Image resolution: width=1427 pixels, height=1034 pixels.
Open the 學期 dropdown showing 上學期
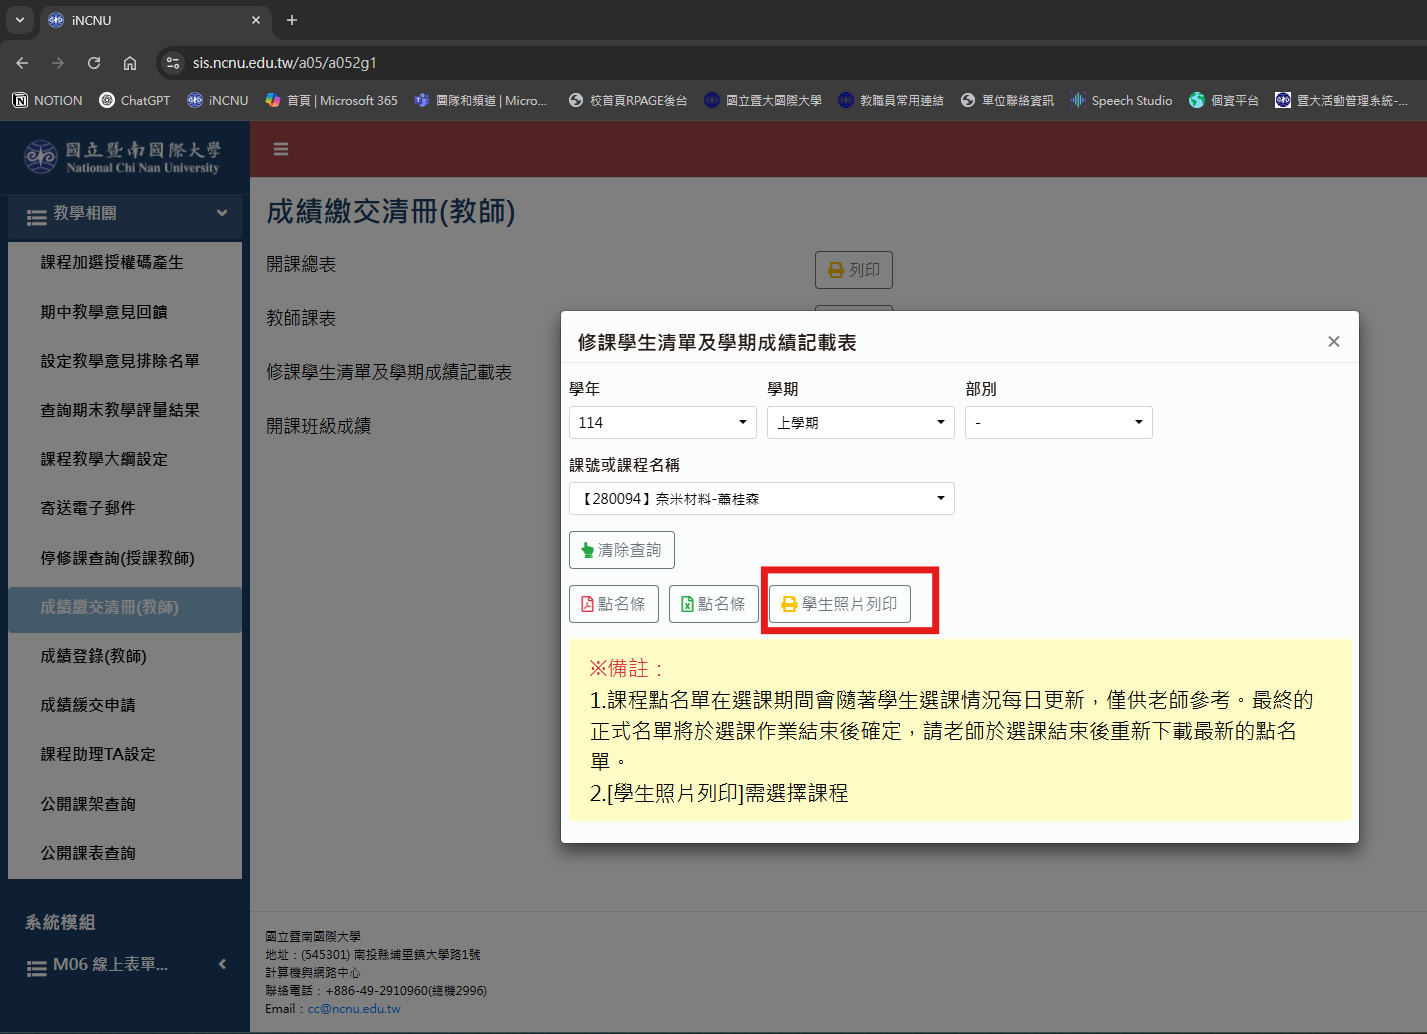[860, 423]
